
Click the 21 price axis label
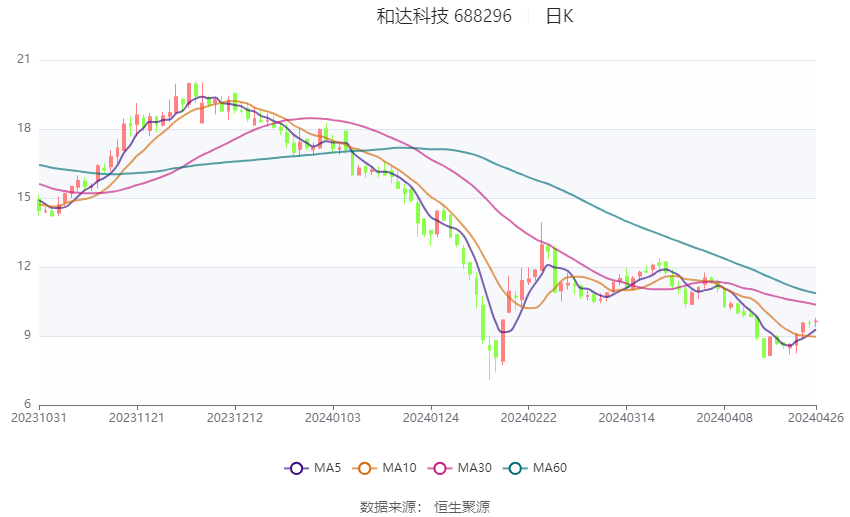[23, 59]
